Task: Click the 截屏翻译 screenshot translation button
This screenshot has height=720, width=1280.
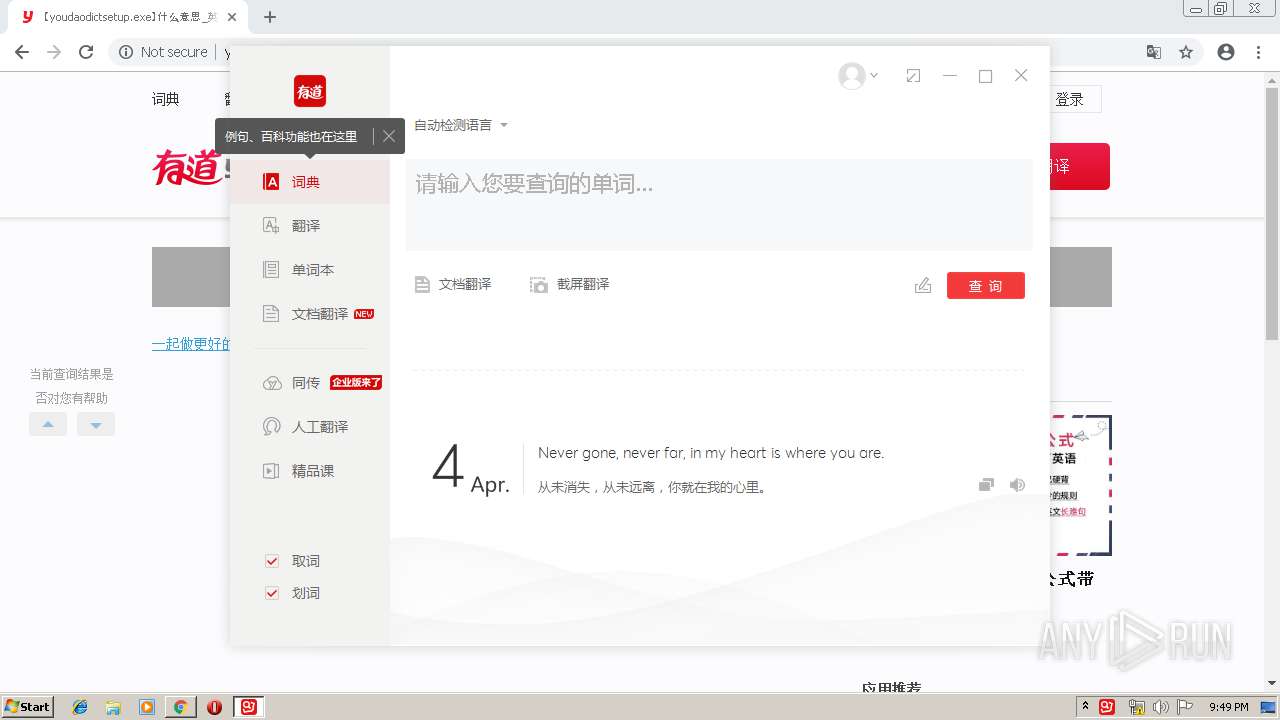Action: 569,285
